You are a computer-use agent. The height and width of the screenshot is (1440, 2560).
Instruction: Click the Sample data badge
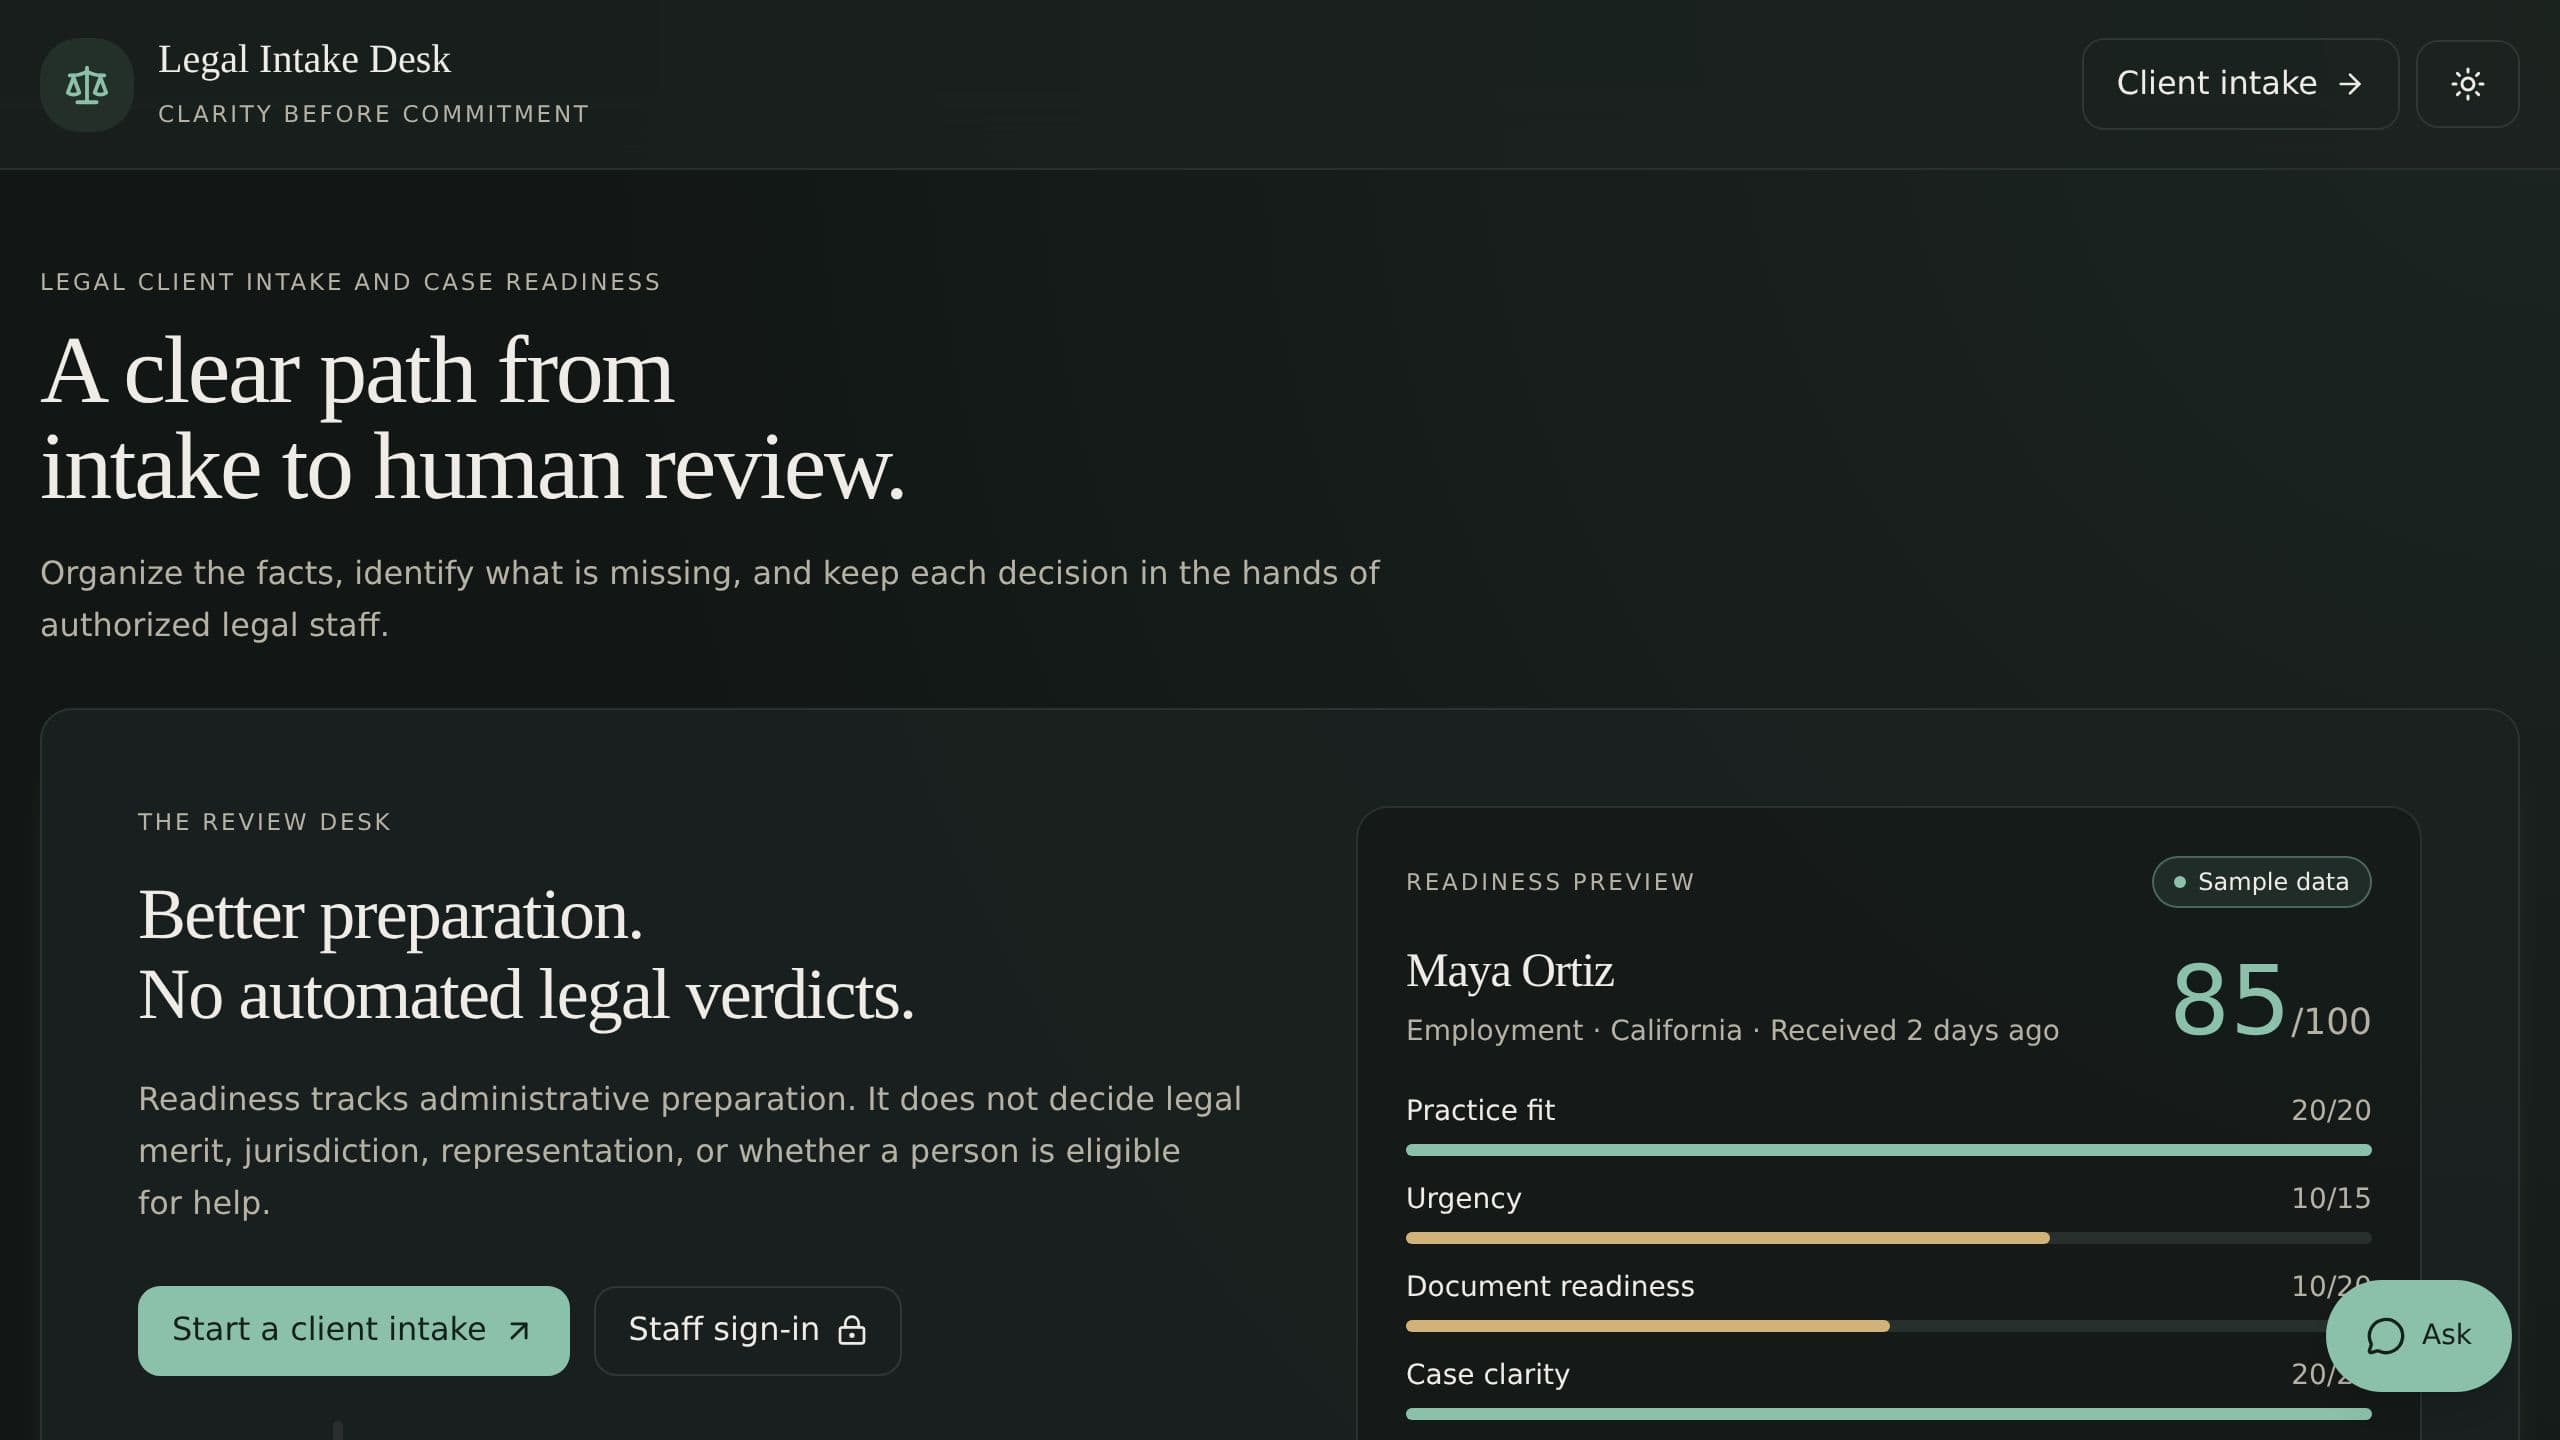coord(2261,882)
